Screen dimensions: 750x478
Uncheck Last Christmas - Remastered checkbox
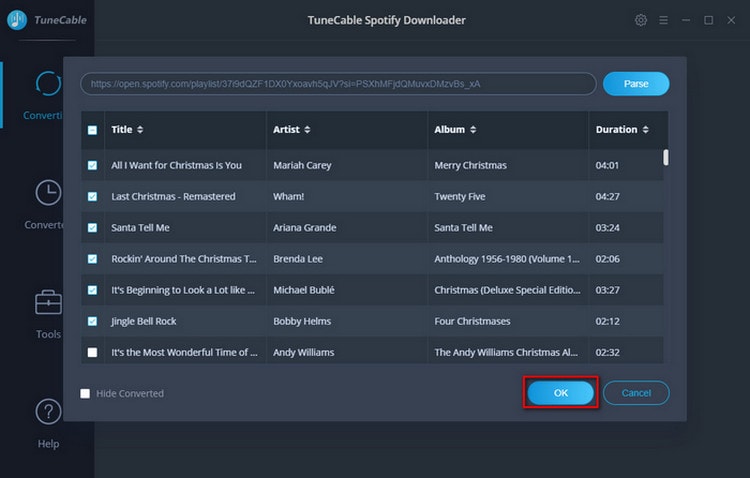[x=92, y=197]
